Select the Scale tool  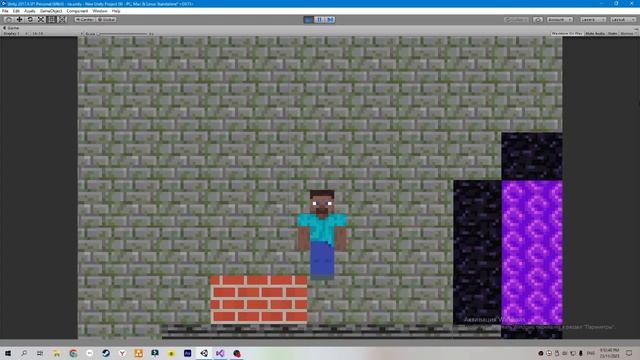(41, 20)
